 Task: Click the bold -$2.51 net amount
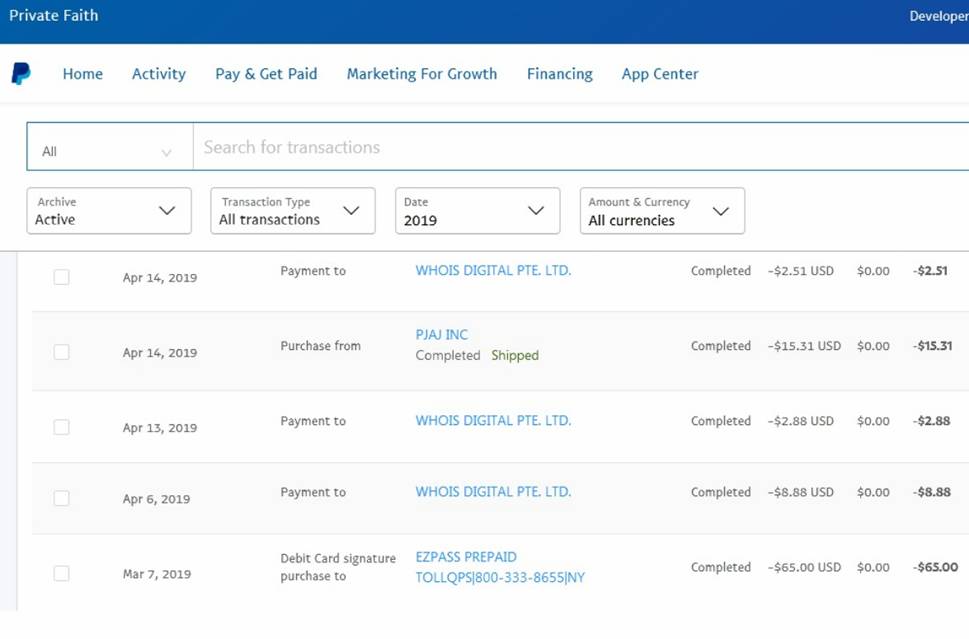click(930, 271)
